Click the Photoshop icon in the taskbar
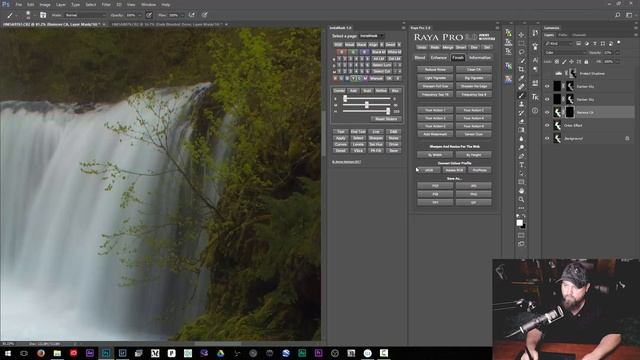Screen dimensions: 640x360 [106, 353]
